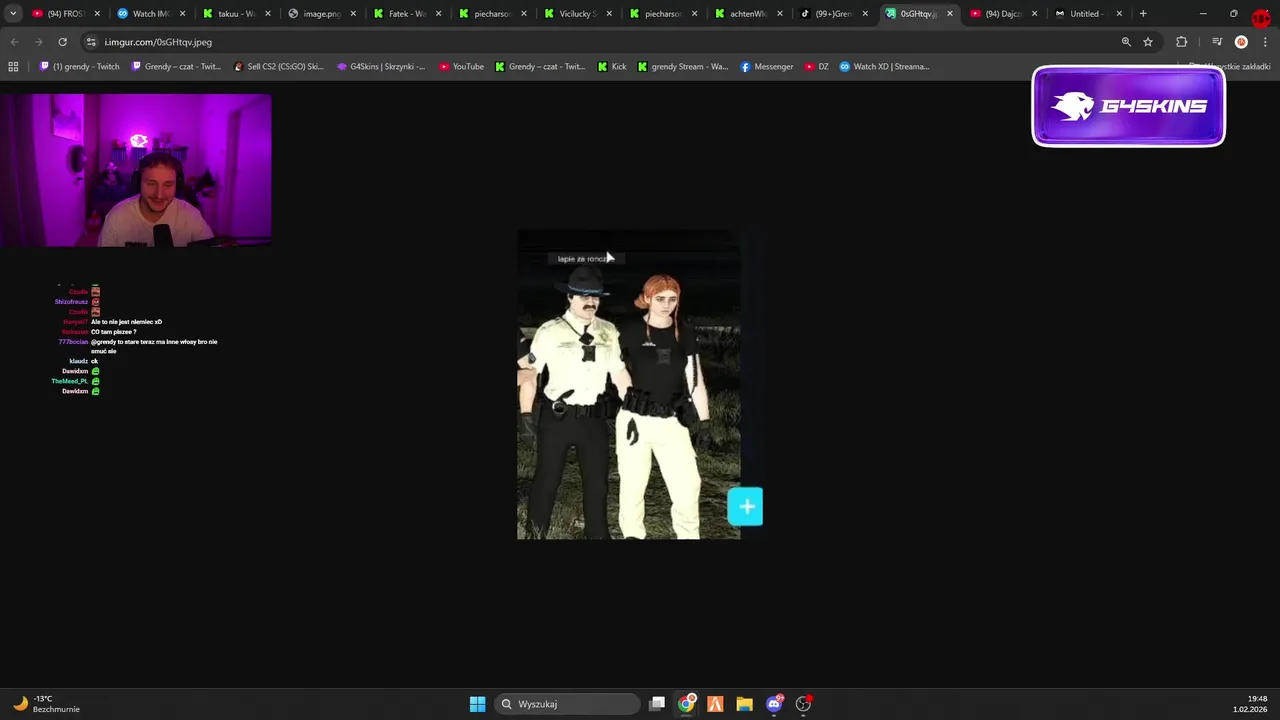Open the Windows Start menu
This screenshot has width=1280, height=720.
(478, 704)
